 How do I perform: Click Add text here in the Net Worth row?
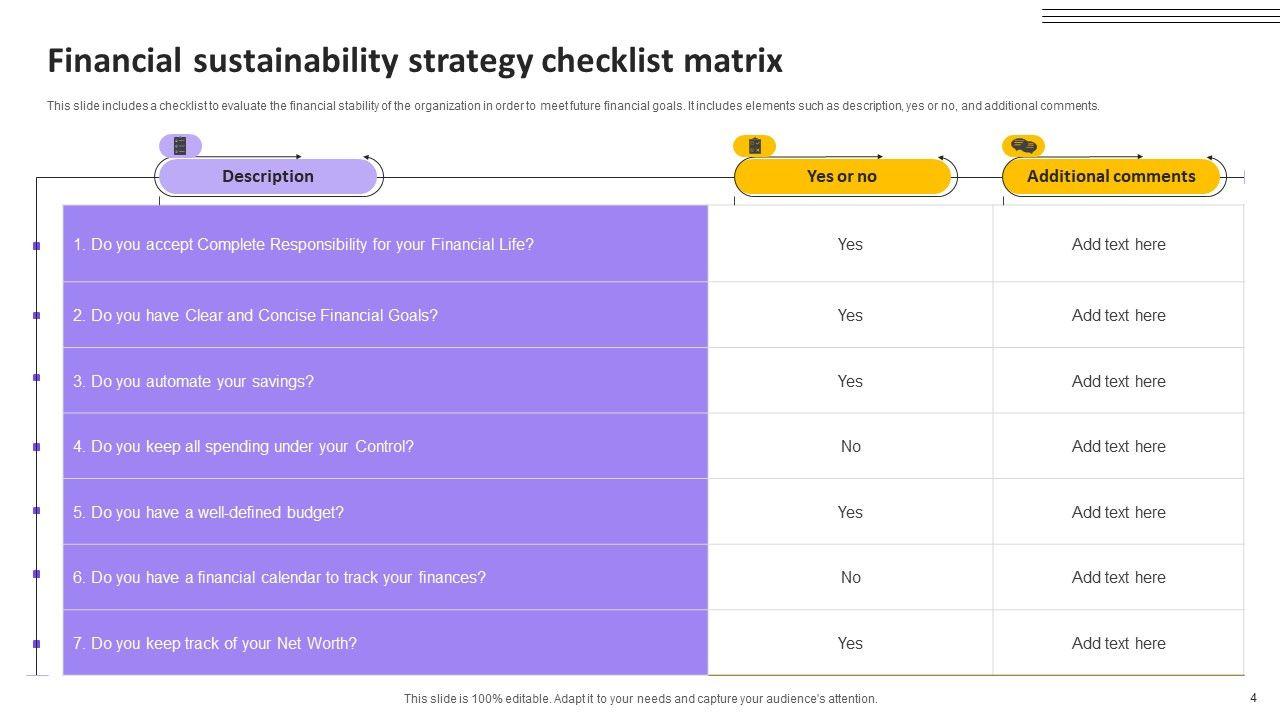click(1118, 643)
